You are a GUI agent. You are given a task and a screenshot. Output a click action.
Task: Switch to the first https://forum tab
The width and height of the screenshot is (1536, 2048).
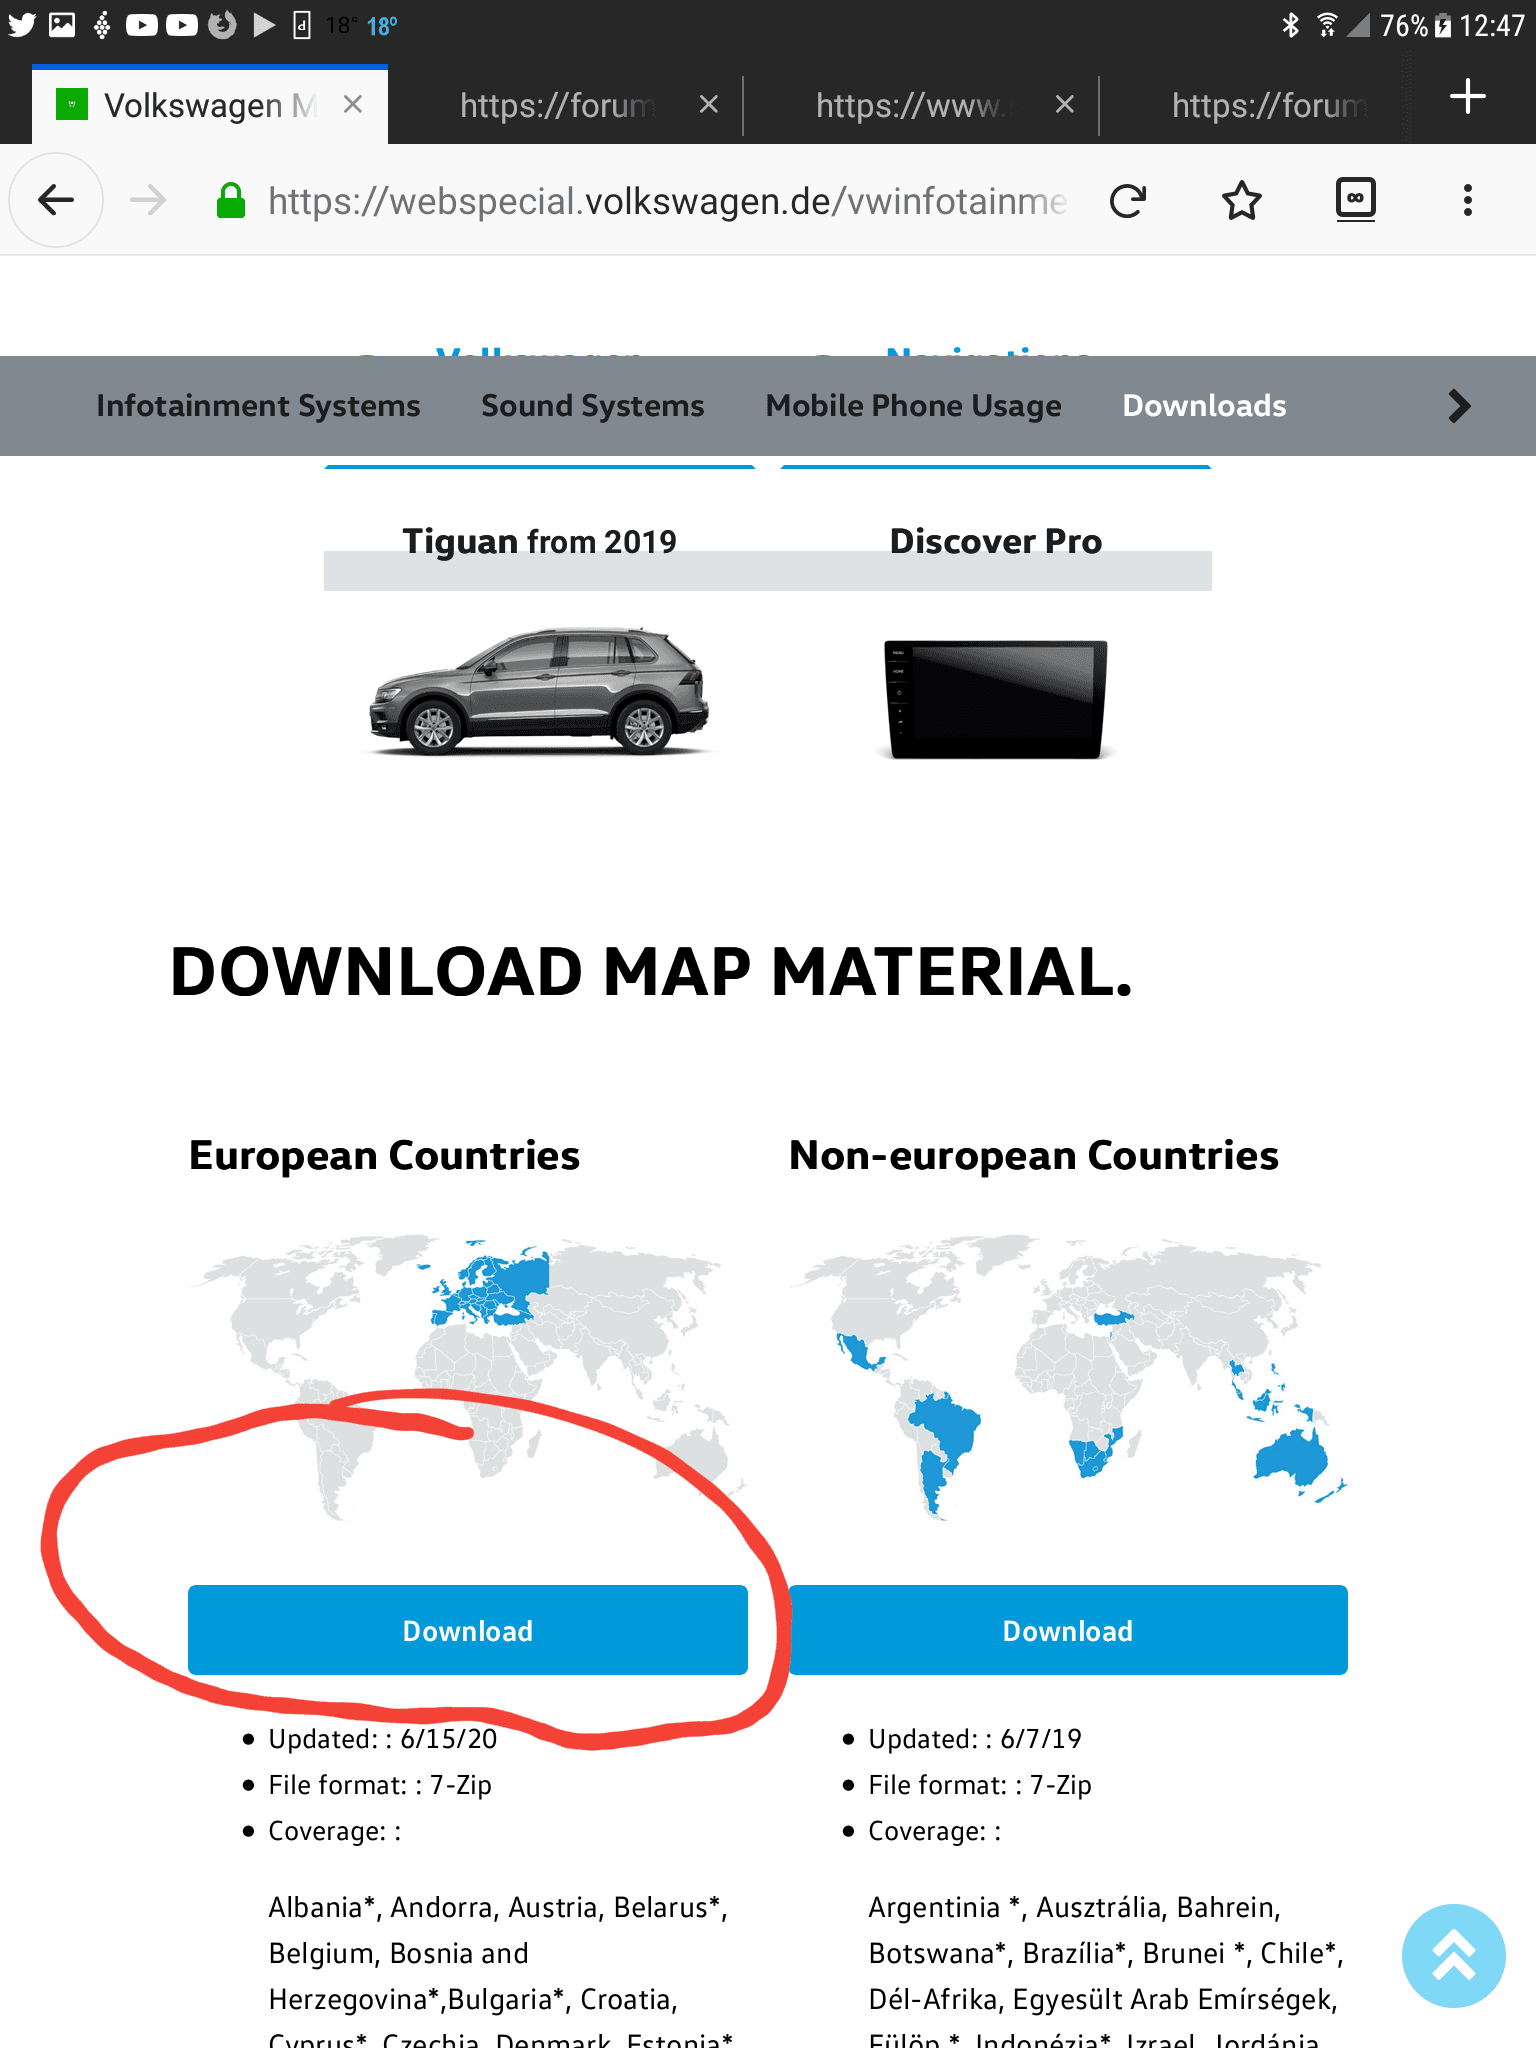[x=566, y=105]
